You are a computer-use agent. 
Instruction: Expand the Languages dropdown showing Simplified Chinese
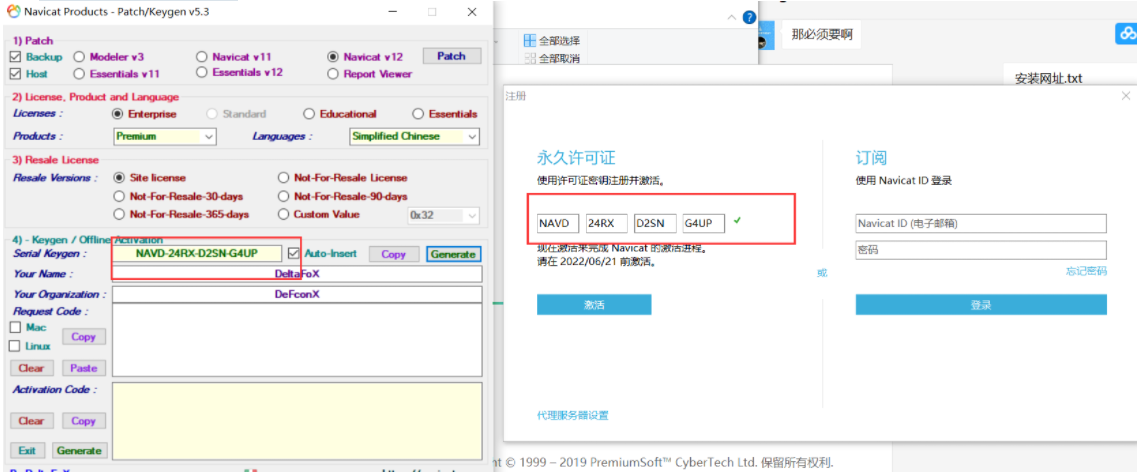point(414,136)
